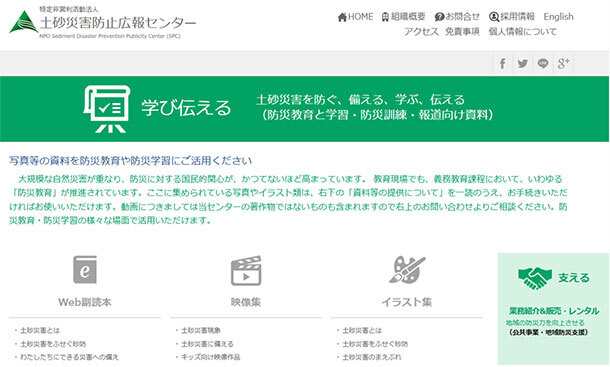Open the お問合せ contact page

(x=457, y=17)
